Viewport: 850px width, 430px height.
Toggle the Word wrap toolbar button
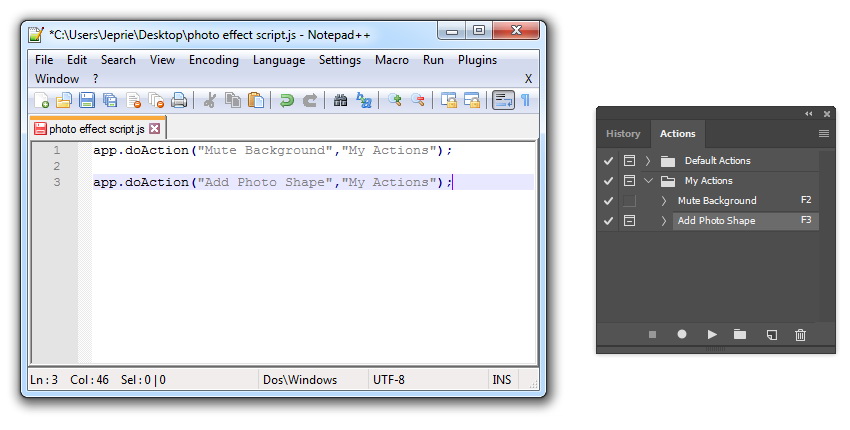pyautogui.click(x=503, y=100)
